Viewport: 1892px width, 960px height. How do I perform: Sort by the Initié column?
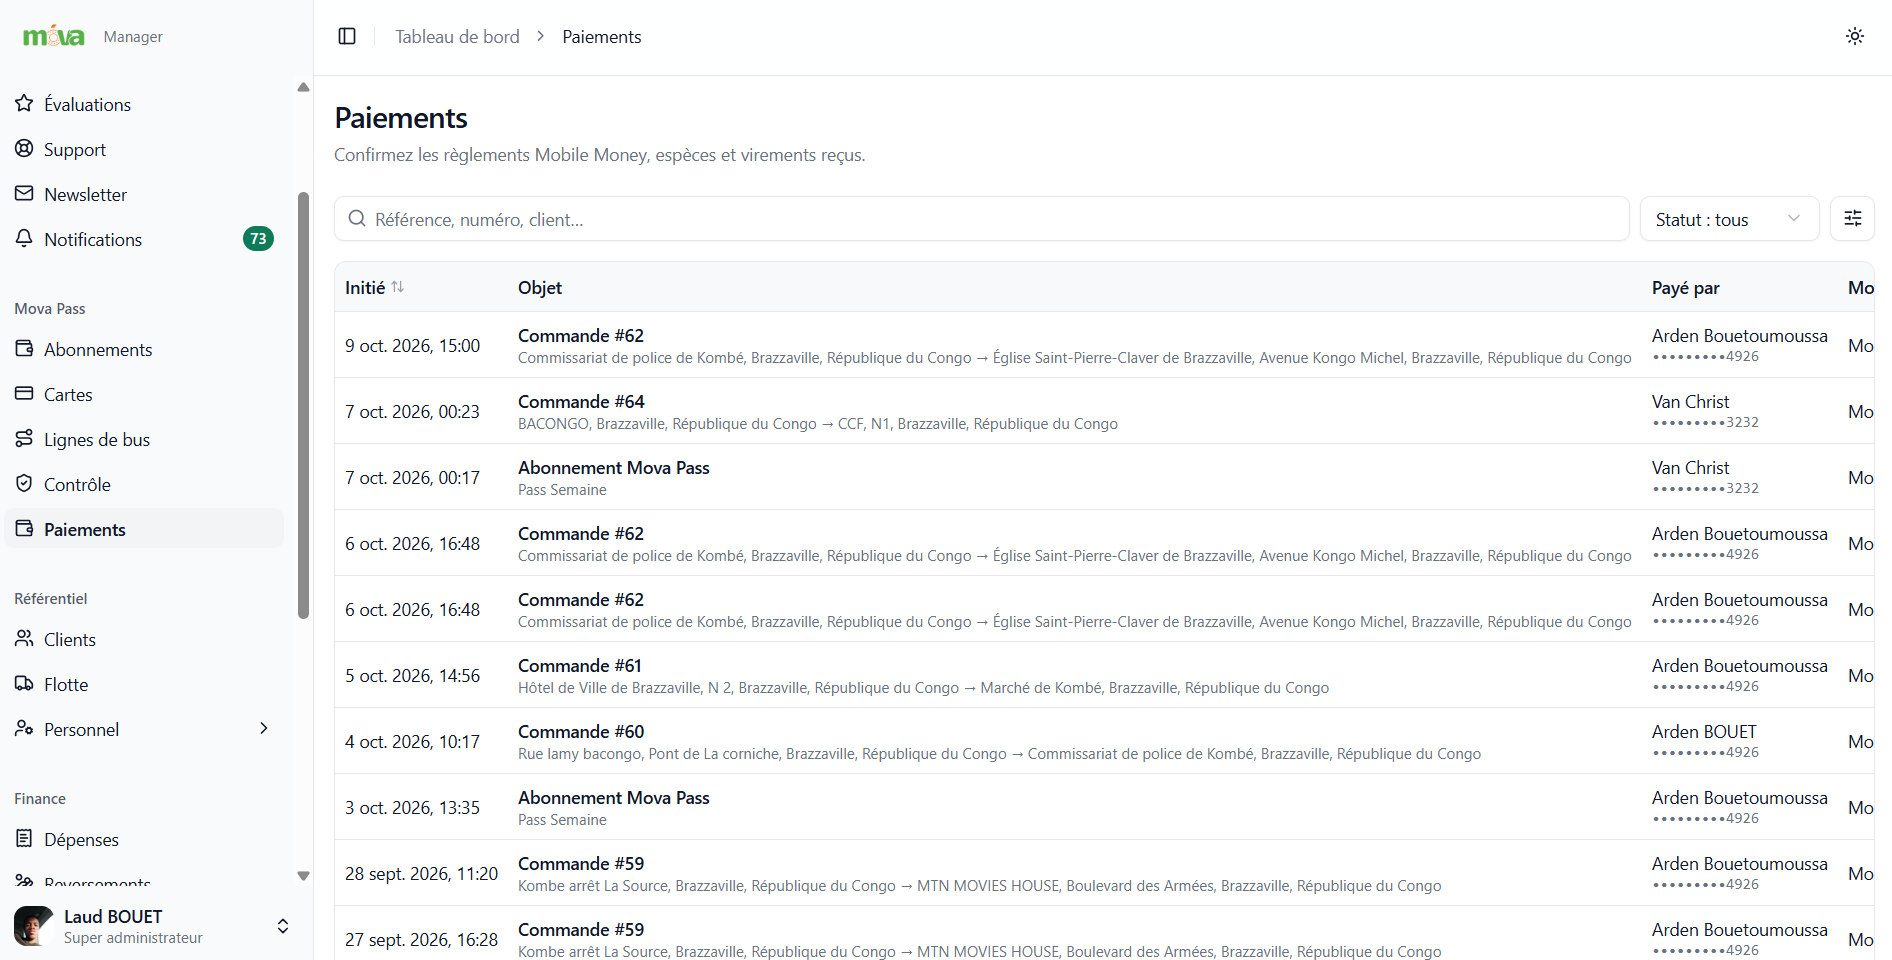pos(375,287)
